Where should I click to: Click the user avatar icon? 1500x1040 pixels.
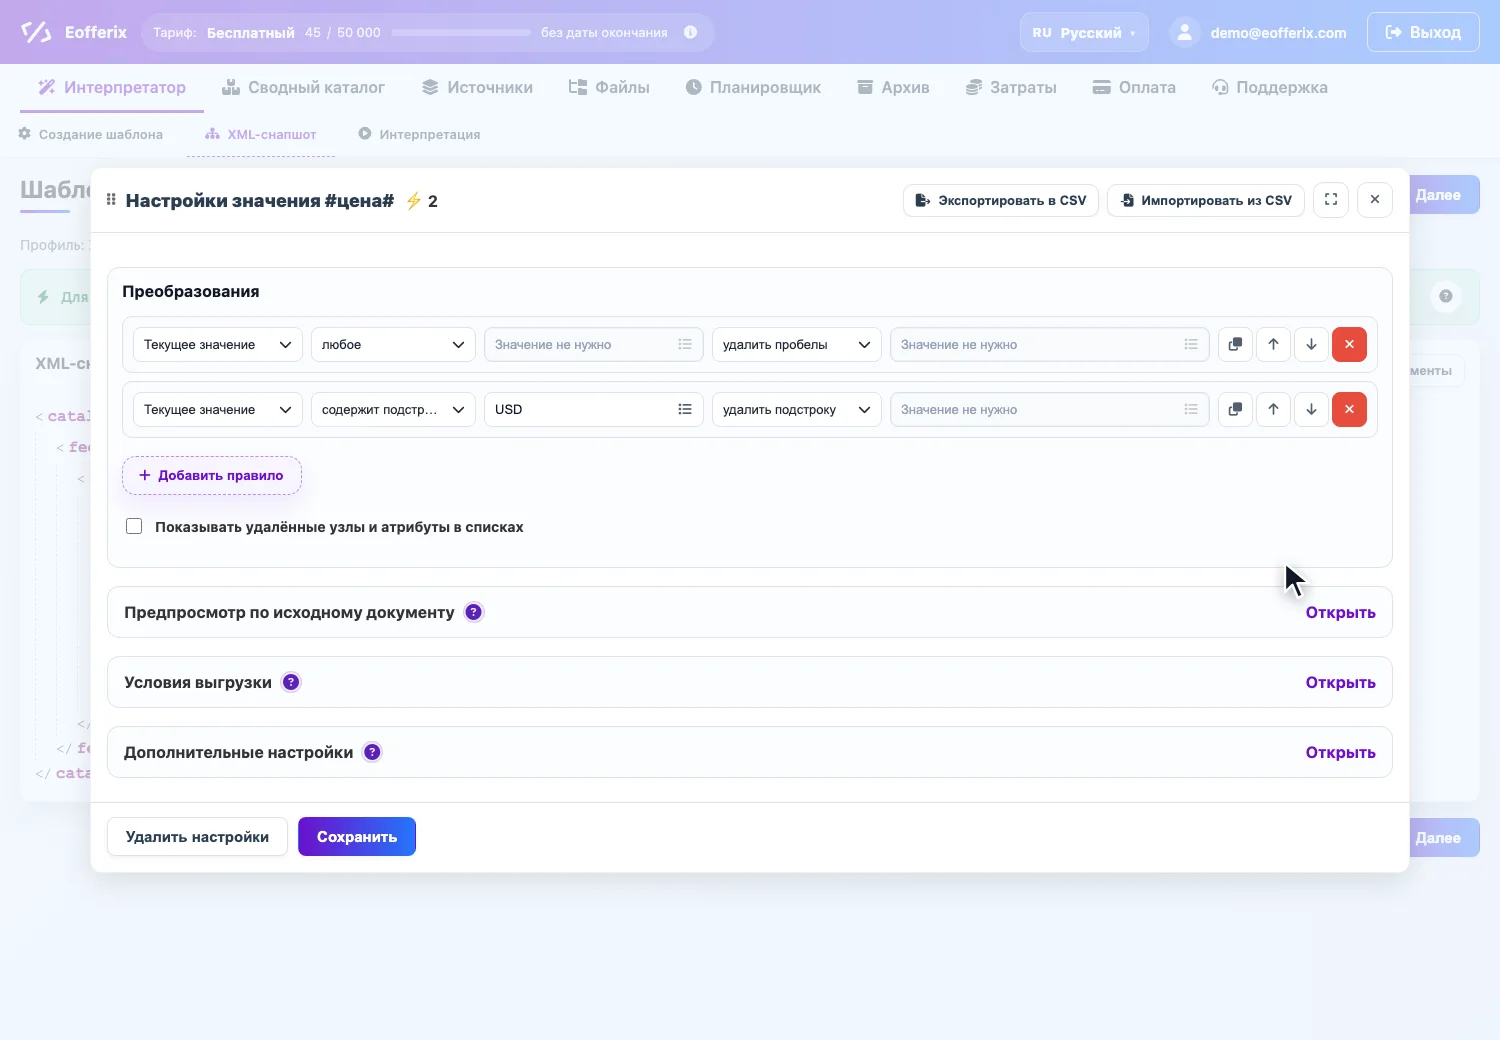pos(1184,32)
